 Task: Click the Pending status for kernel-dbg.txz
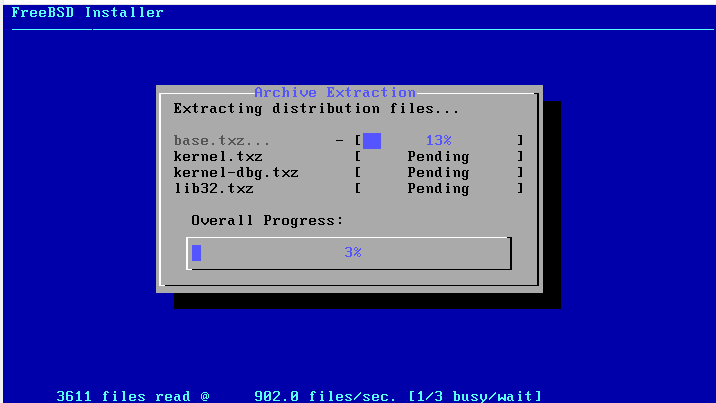[x=438, y=173]
